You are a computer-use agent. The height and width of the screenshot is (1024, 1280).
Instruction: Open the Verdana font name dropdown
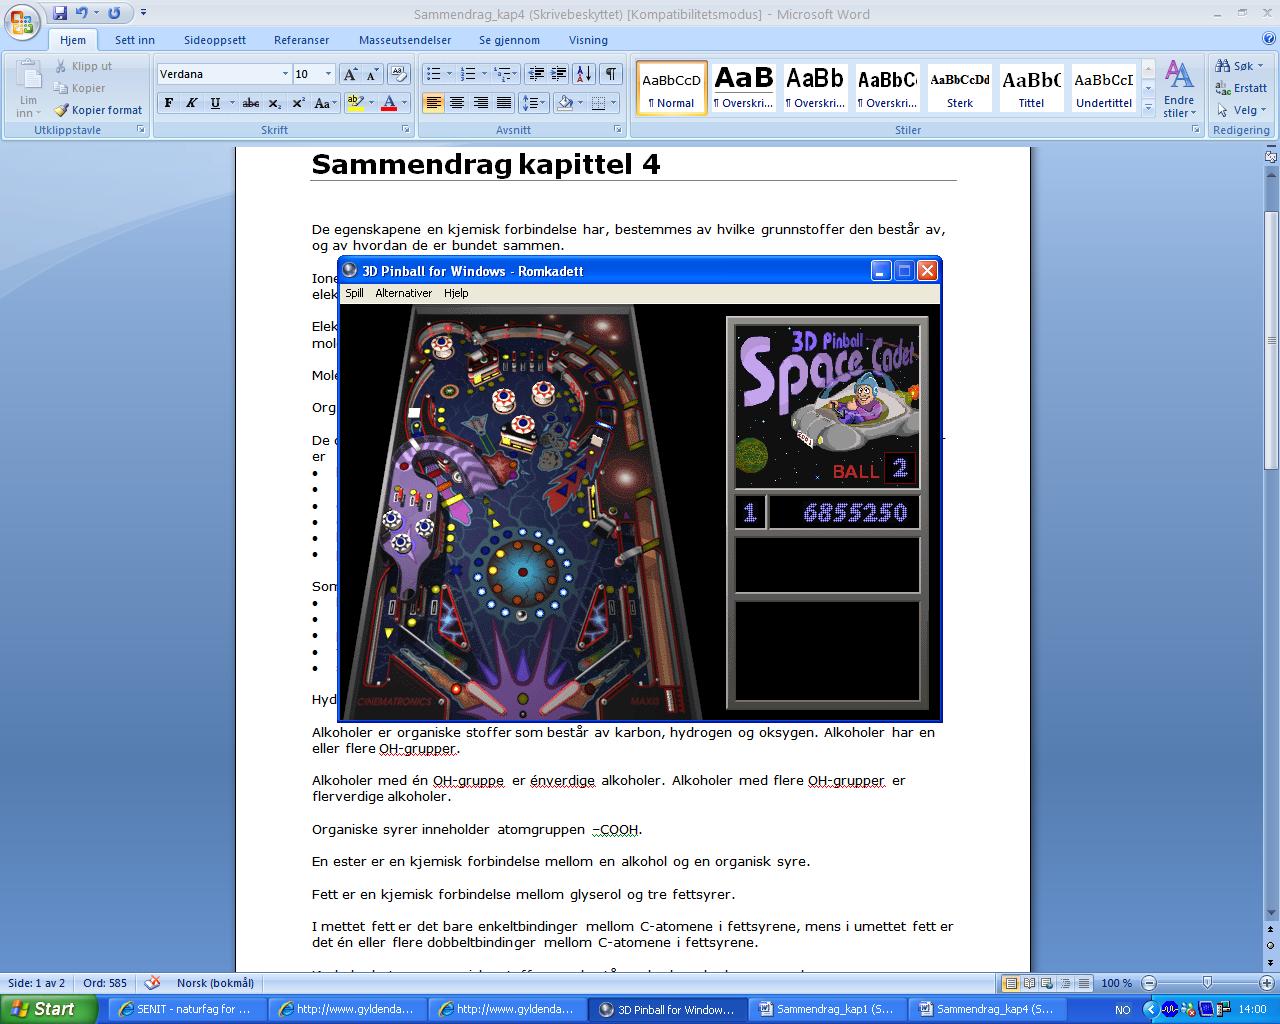tap(284, 74)
